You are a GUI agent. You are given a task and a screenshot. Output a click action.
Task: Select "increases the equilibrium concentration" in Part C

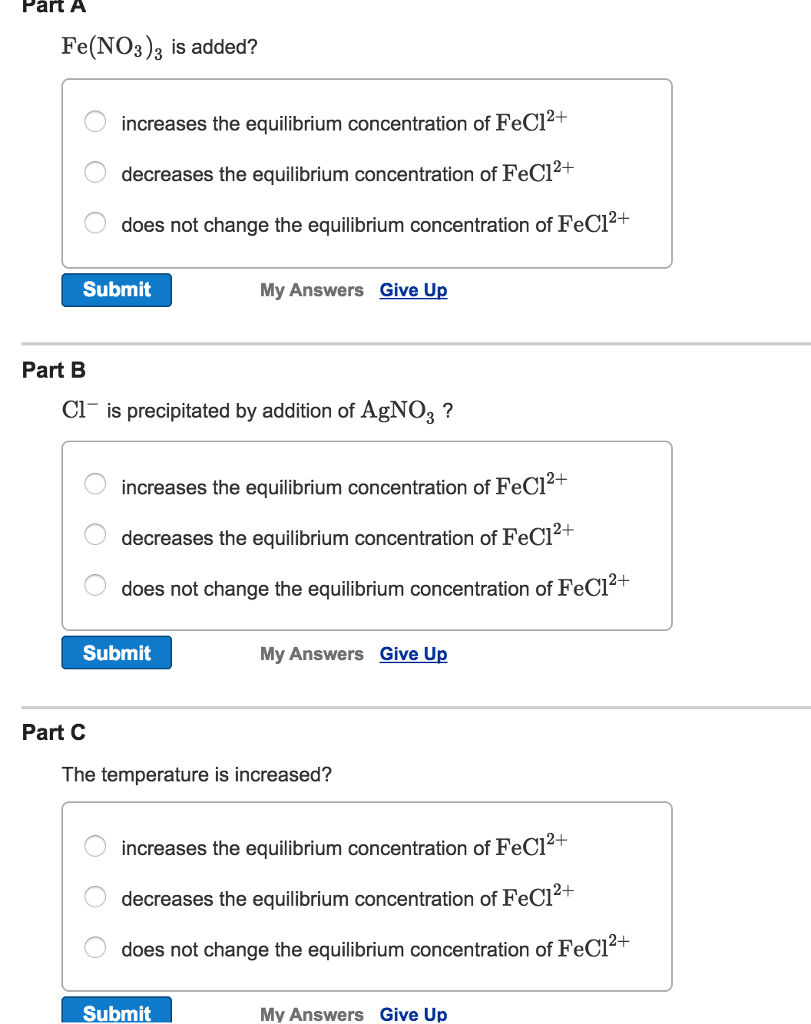tap(95, 845)
